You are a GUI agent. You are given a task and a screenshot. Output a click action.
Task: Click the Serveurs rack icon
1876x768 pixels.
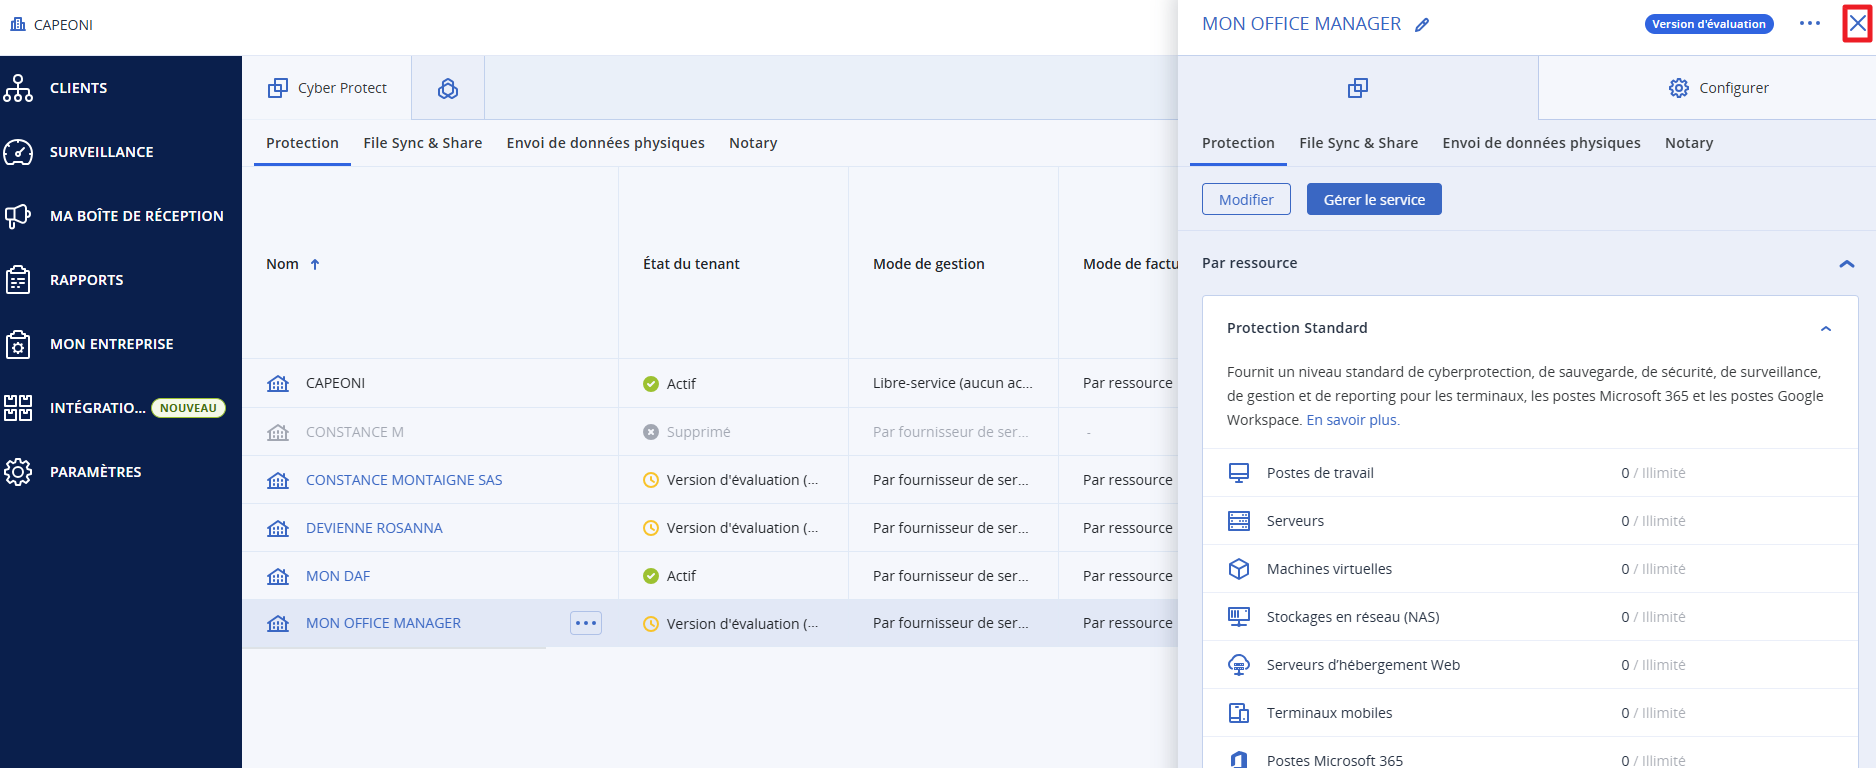(x=1239, y=521)
